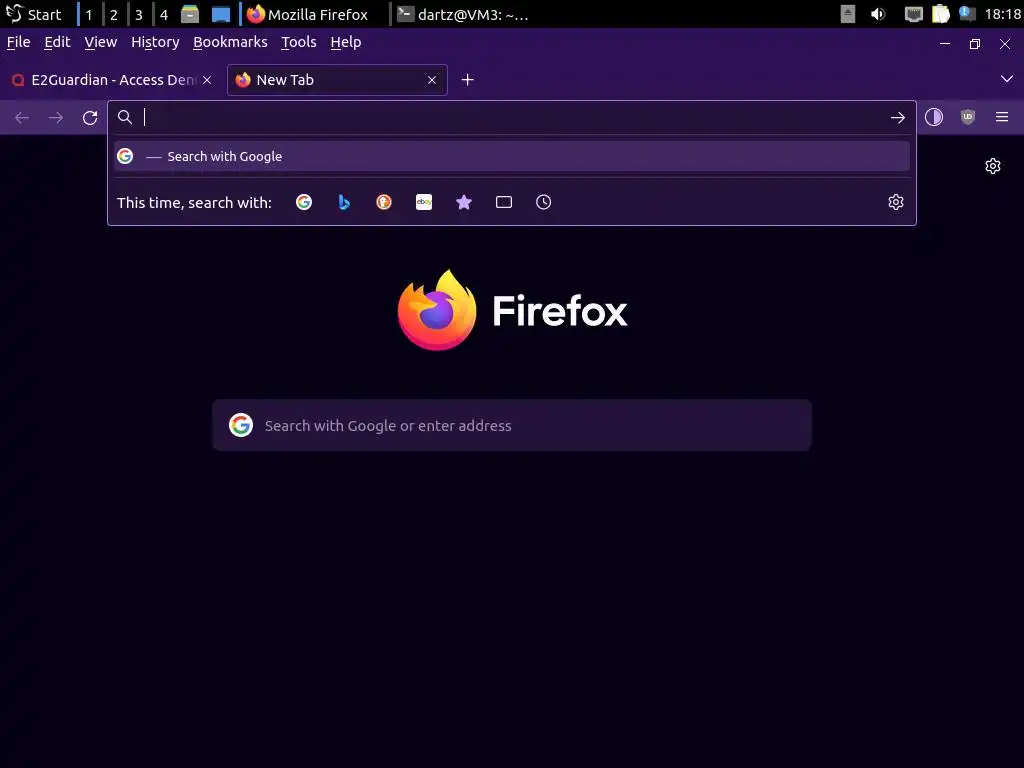Reload the current page
Screen dimensions: 1024x768
90,118
